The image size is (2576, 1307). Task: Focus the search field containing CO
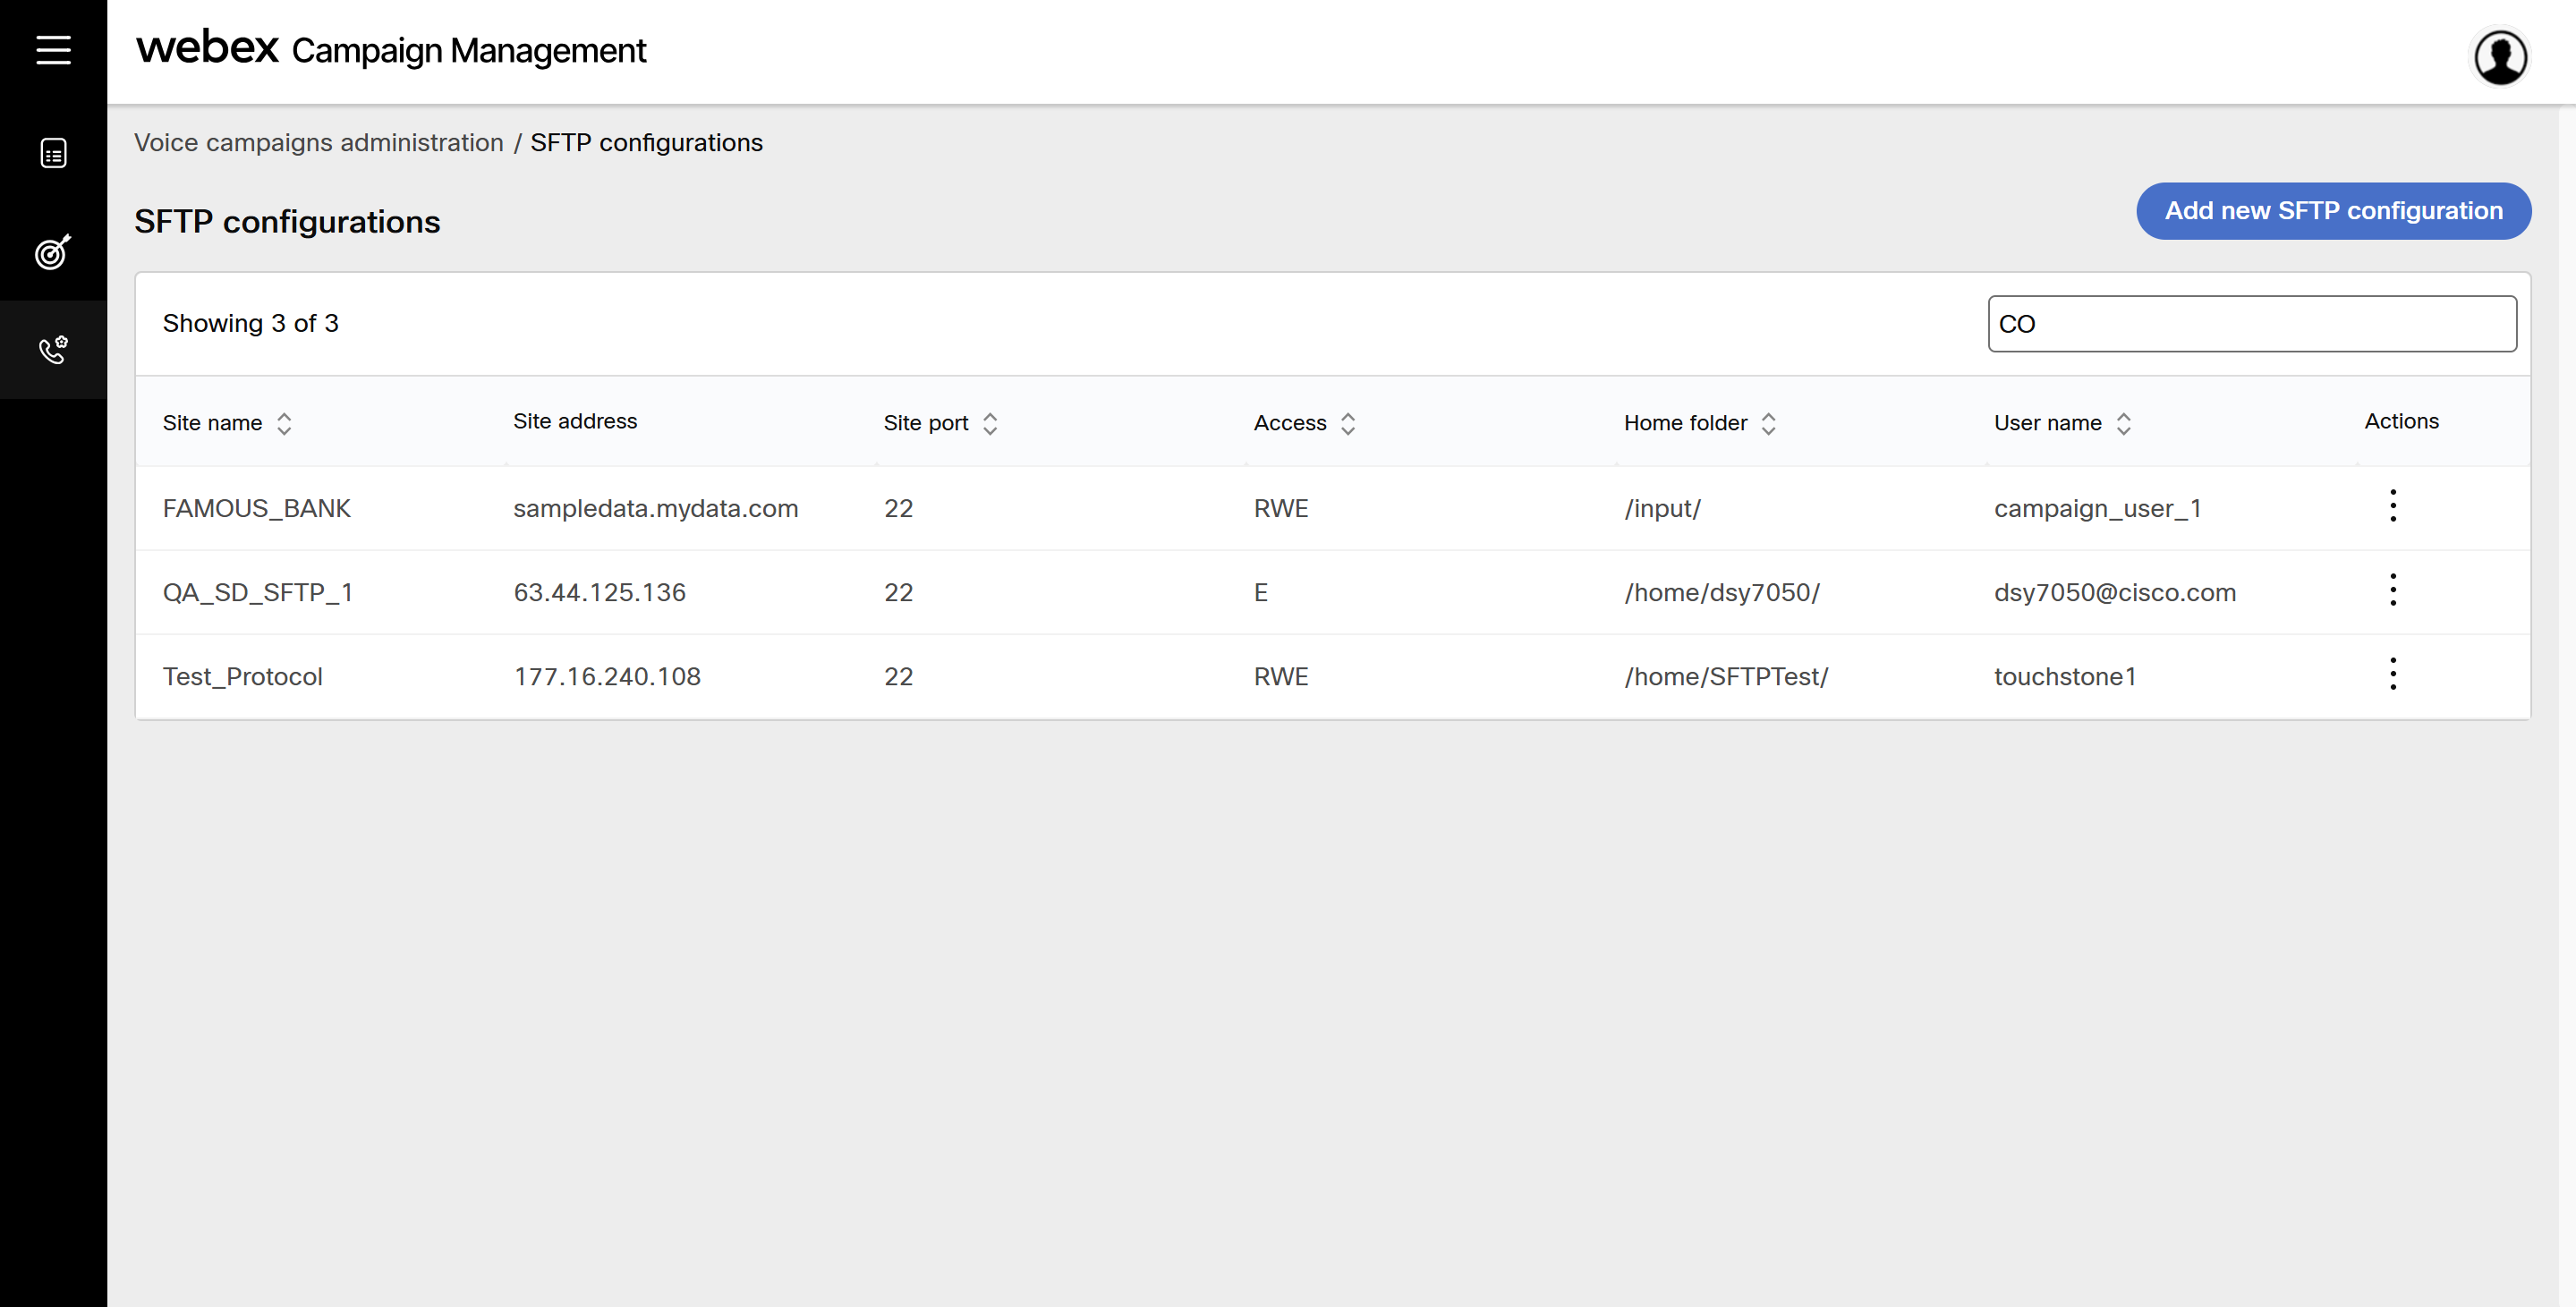(2251, 324)
